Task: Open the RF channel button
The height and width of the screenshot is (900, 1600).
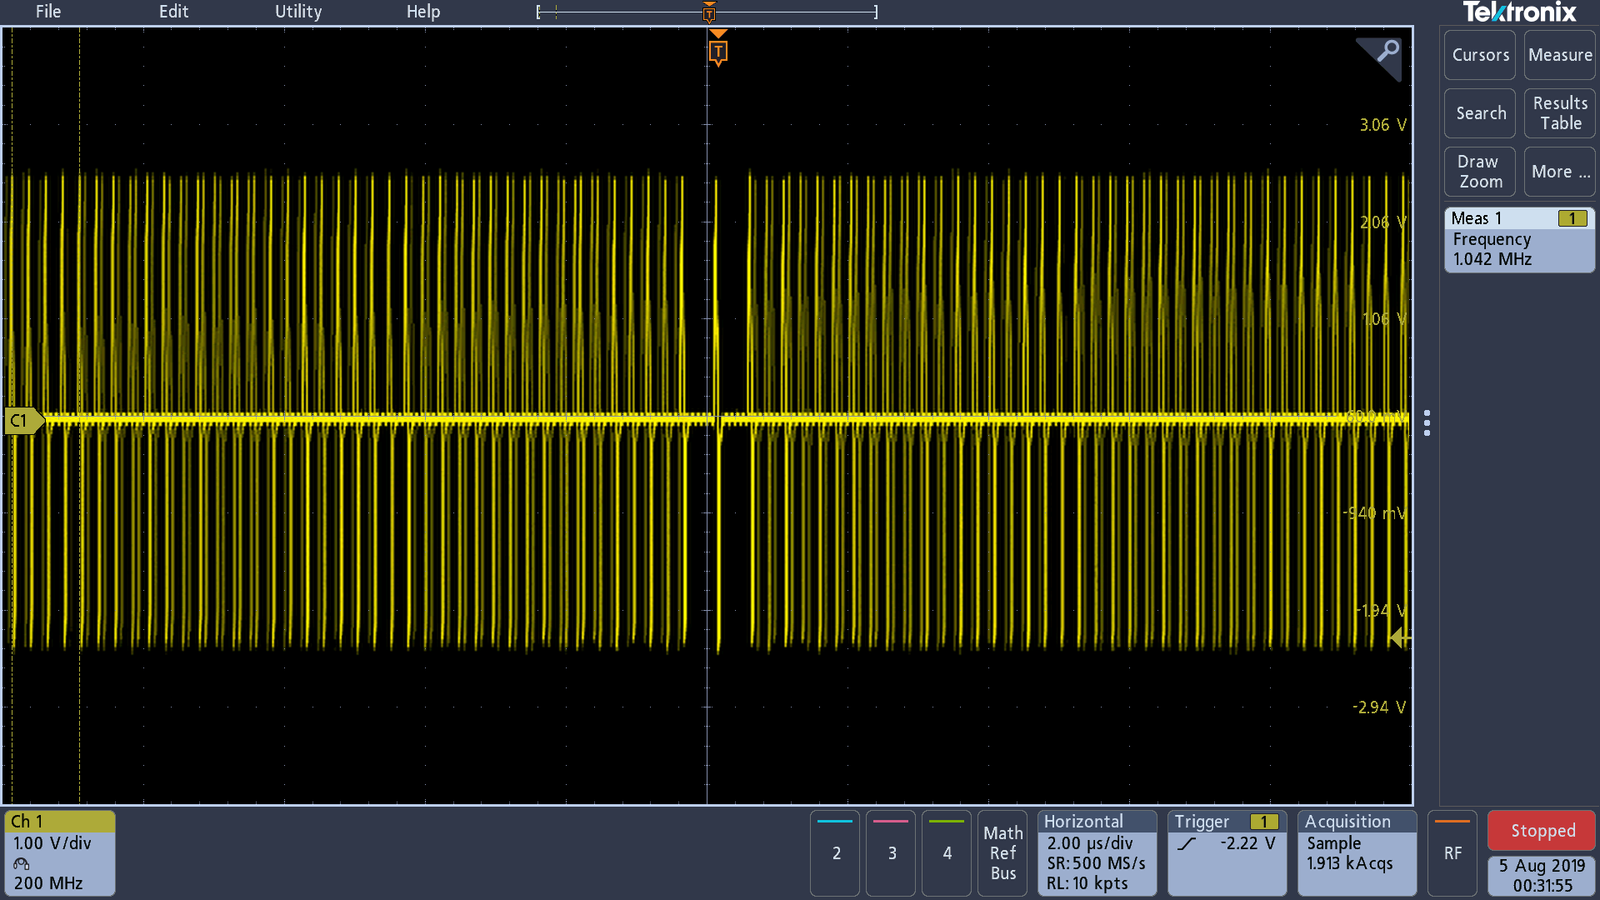Action: coord(1452,852)
